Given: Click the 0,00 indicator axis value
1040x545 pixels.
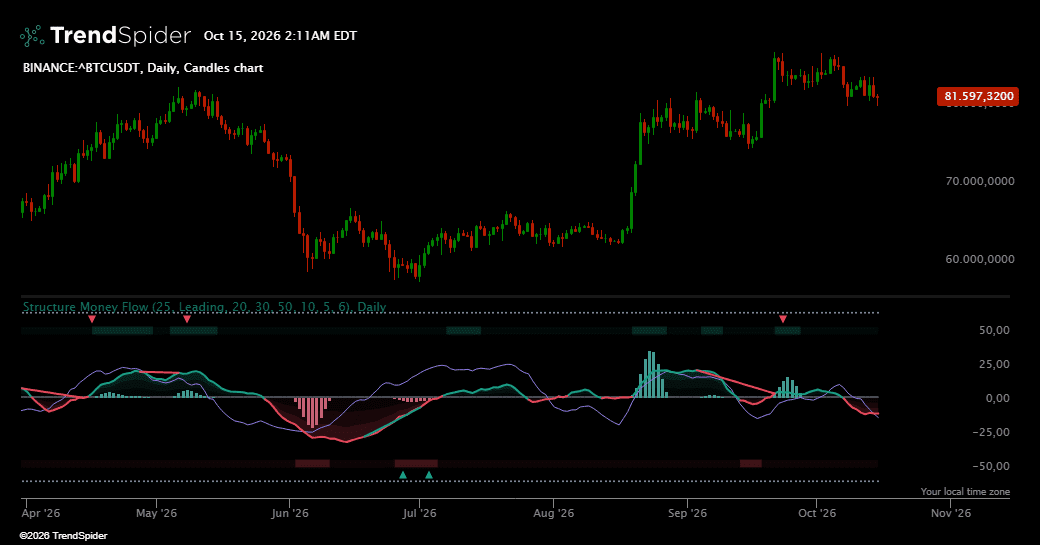Looking at the screenshot, I should point(998,398).
